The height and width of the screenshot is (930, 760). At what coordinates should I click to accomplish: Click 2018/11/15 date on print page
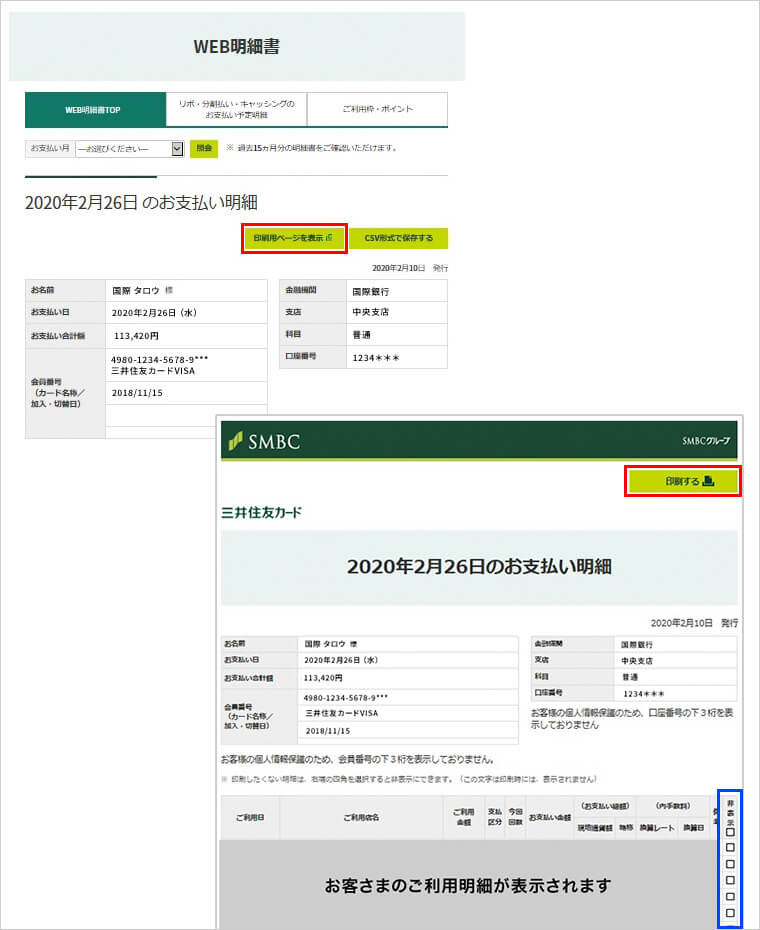(327, 731)
